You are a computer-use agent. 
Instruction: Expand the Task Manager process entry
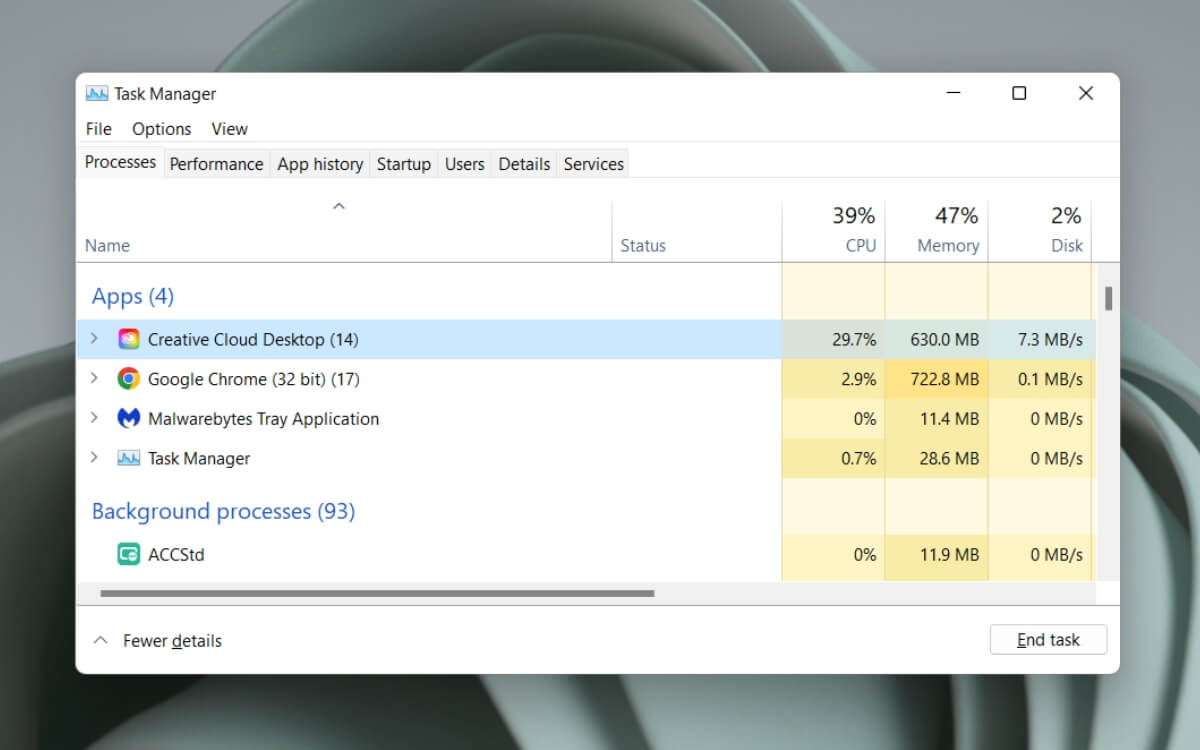(x=94, y=457)
